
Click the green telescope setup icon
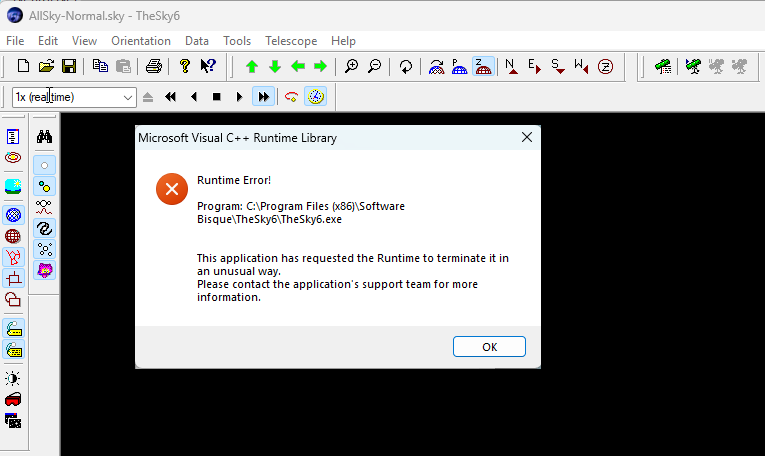coord(663,66)
